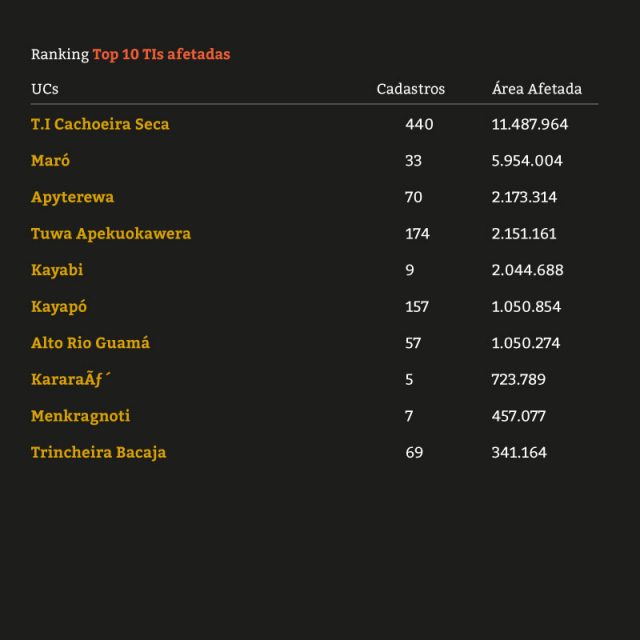Click the 174 cadastros cell
The height and width of the screenshot is (640, 640).
[417, 234]
